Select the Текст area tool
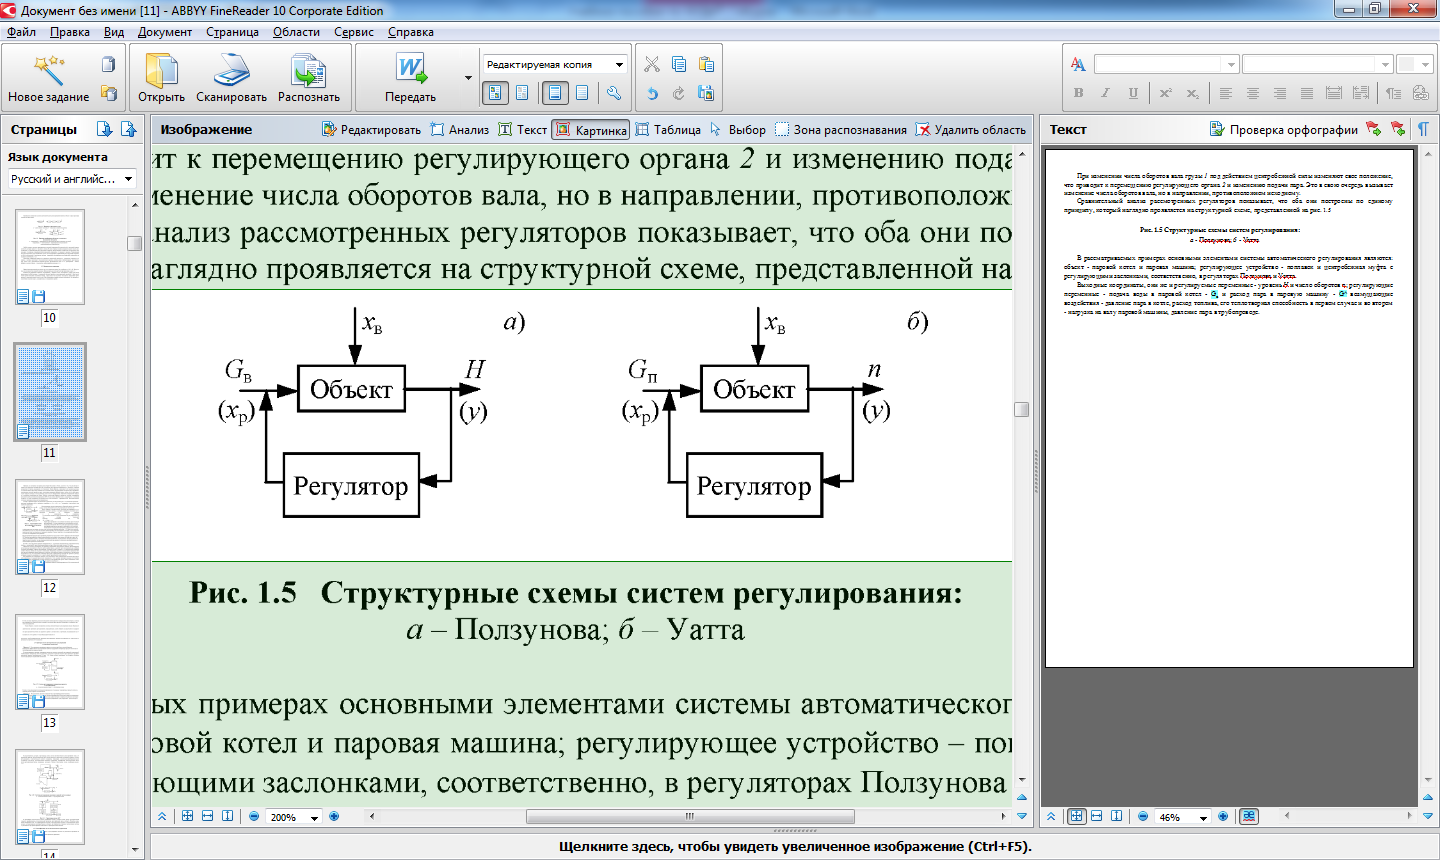The image size is (1440, 860). [x=522, y=129]
